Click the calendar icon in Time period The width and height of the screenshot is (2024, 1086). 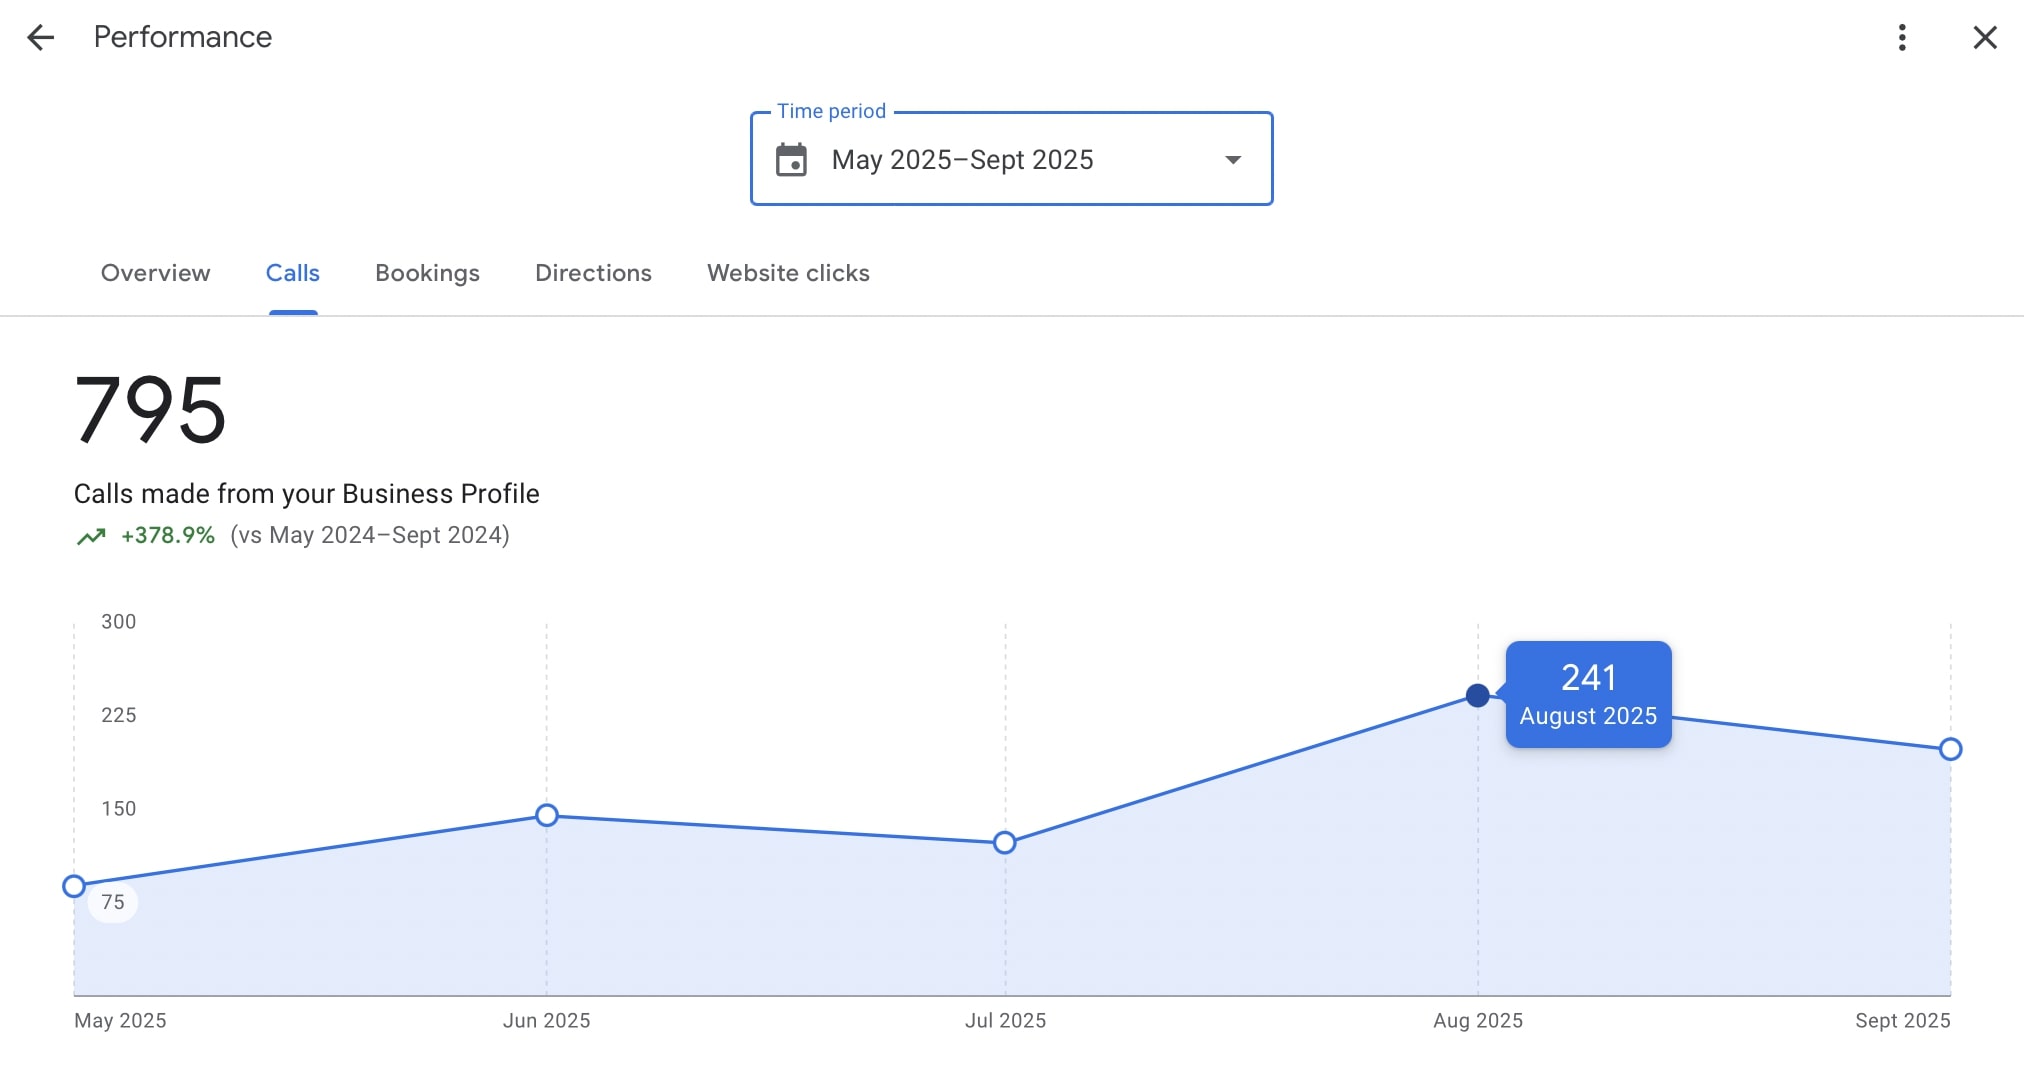(x=791, y=160)
